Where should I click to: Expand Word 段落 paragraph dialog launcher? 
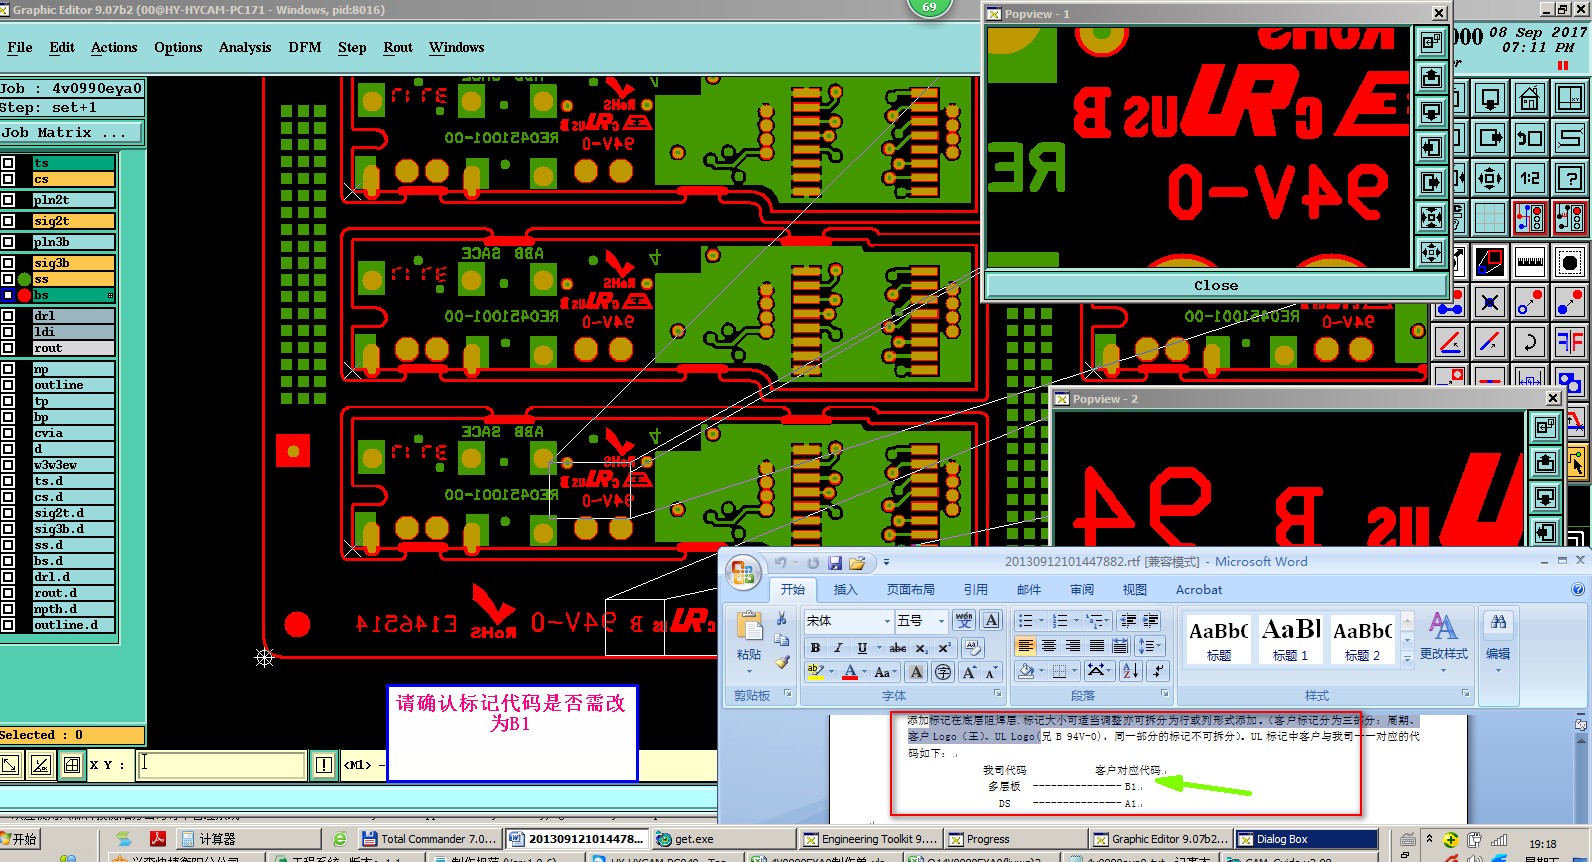[x=1164, y=693]
